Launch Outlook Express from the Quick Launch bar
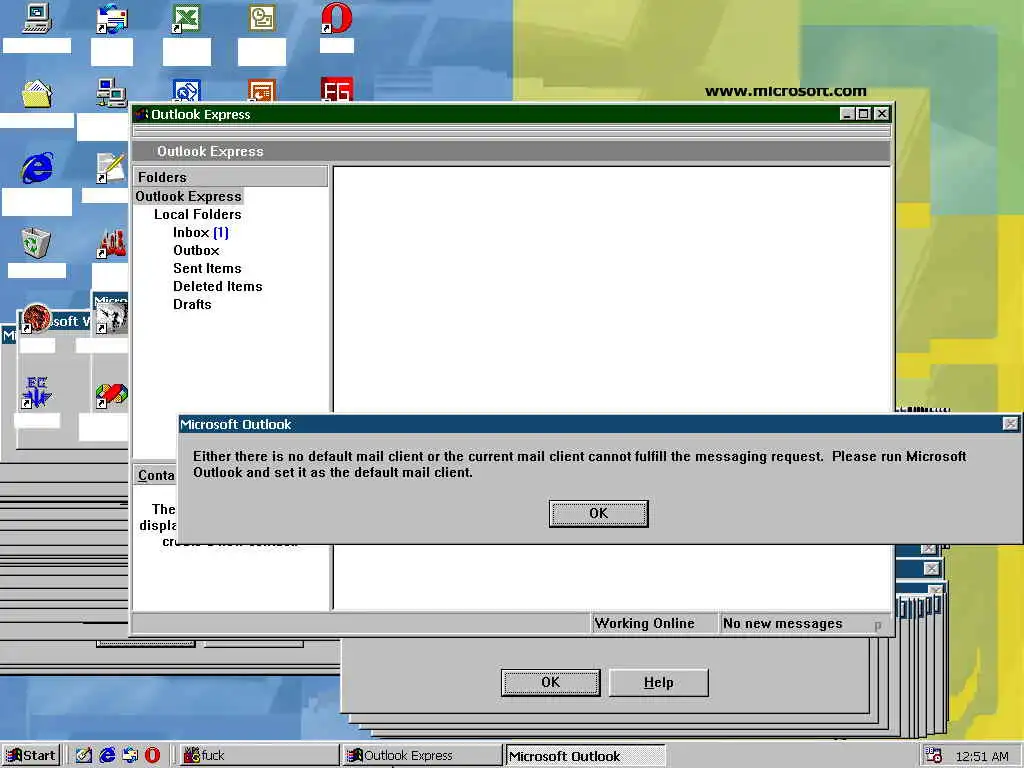The width and height of the screenshot is (1024, 768). pyautogui.click(x=130, y=755)
